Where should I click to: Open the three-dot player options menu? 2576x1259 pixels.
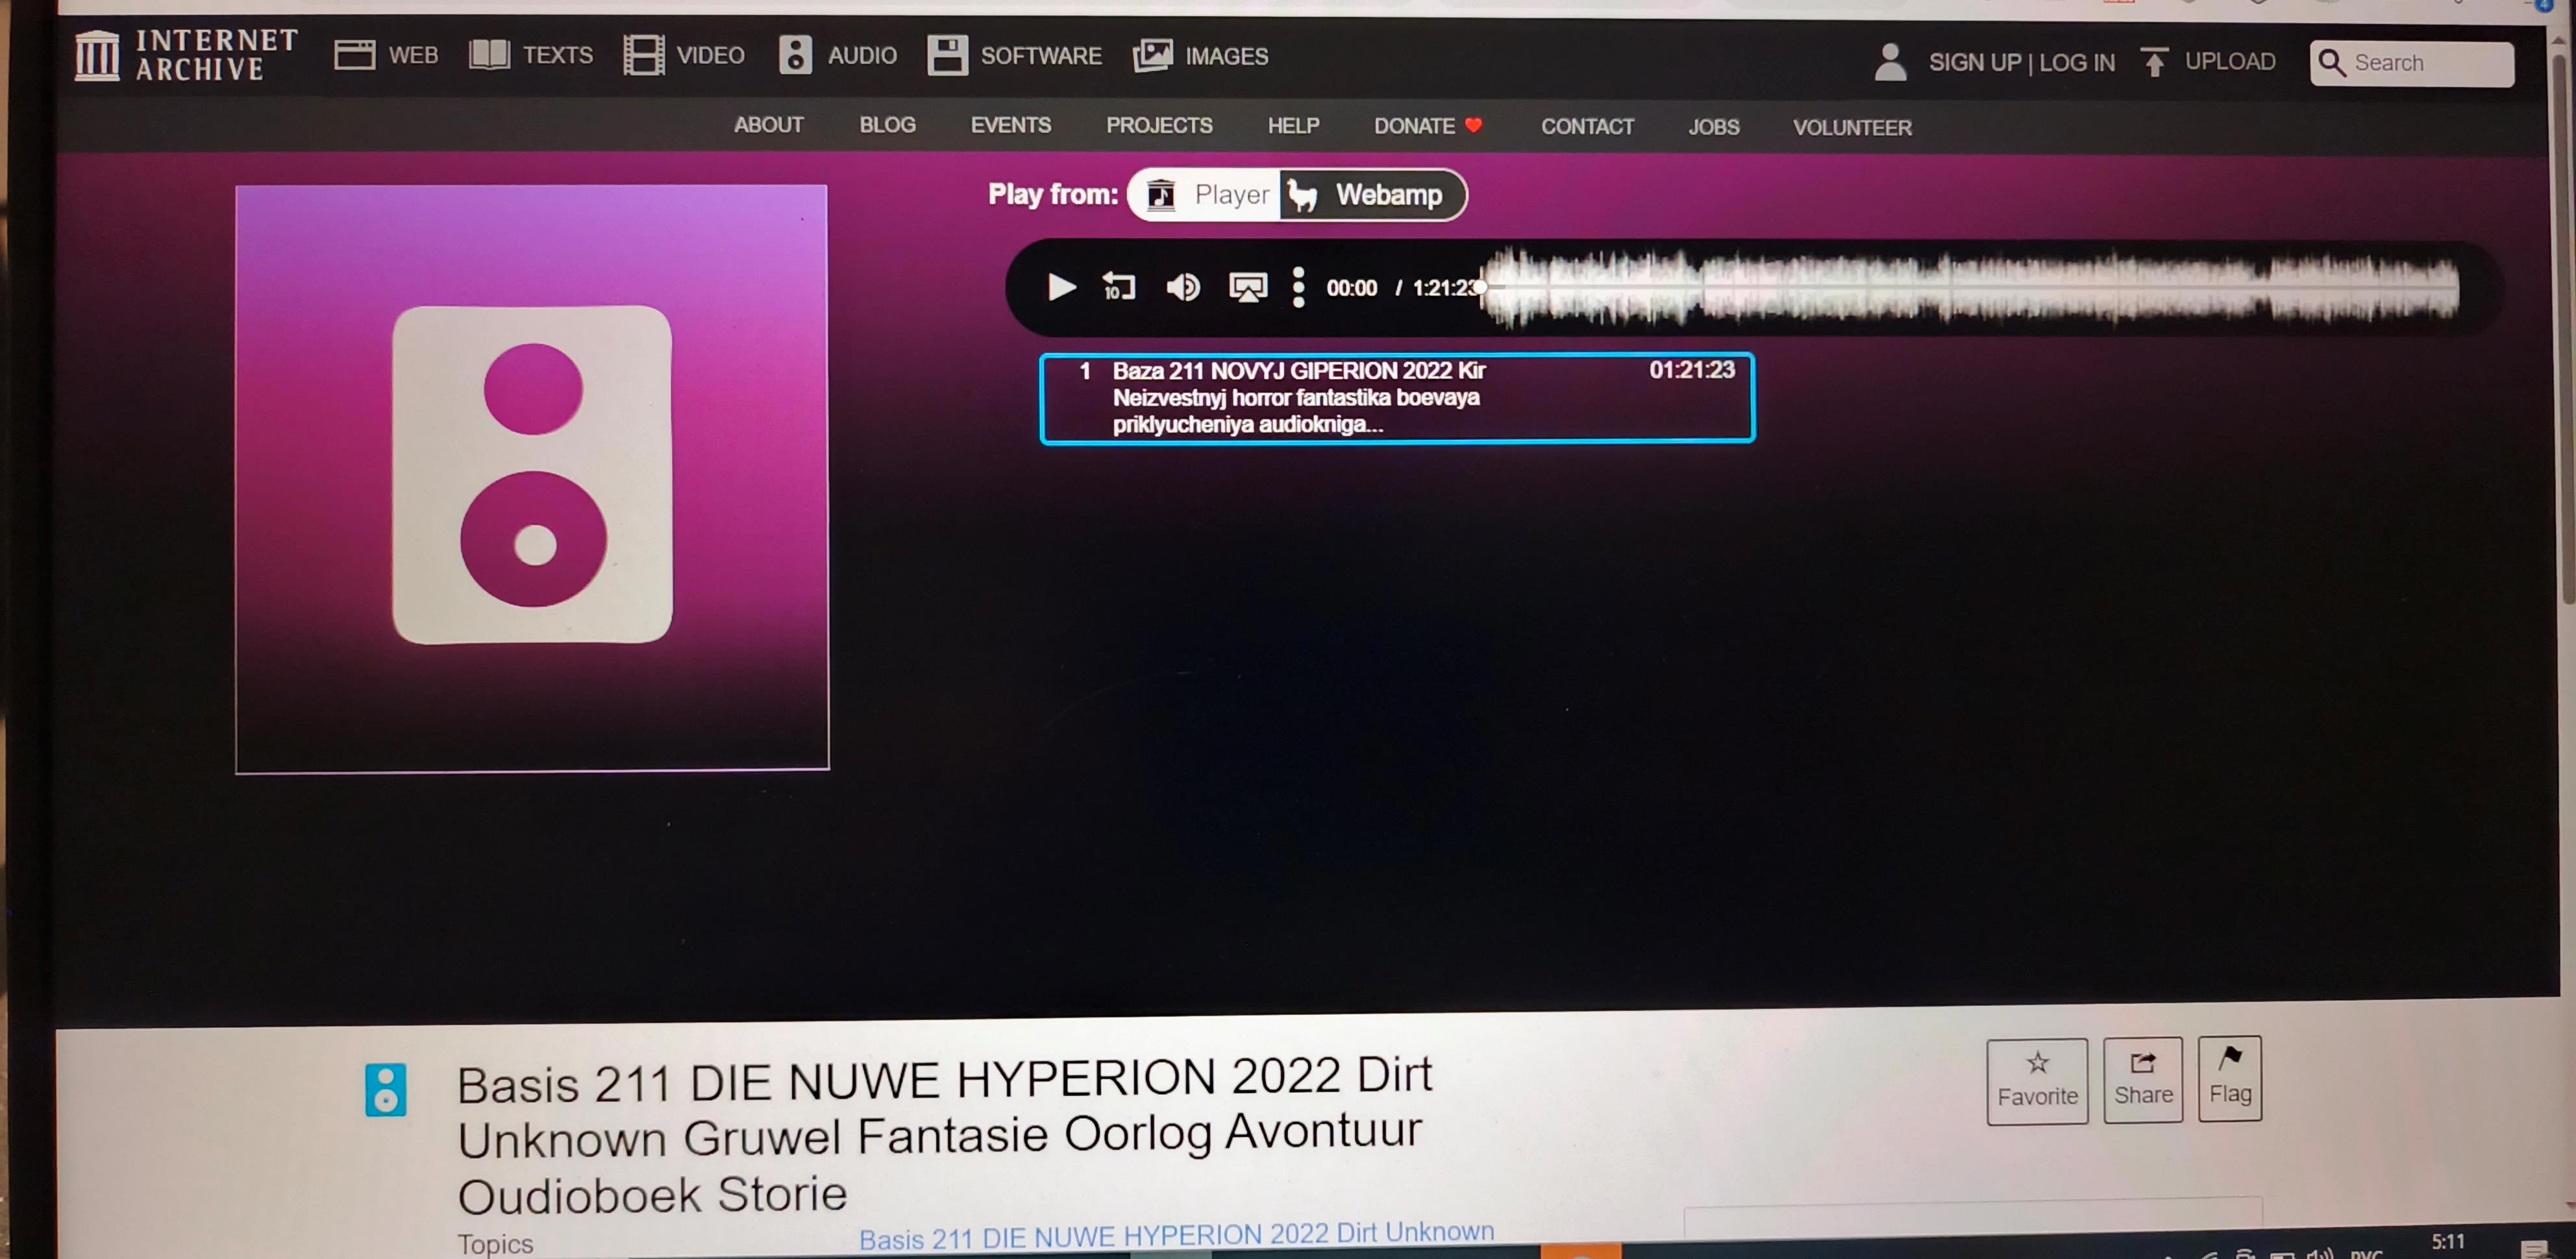pos(1298,288)
